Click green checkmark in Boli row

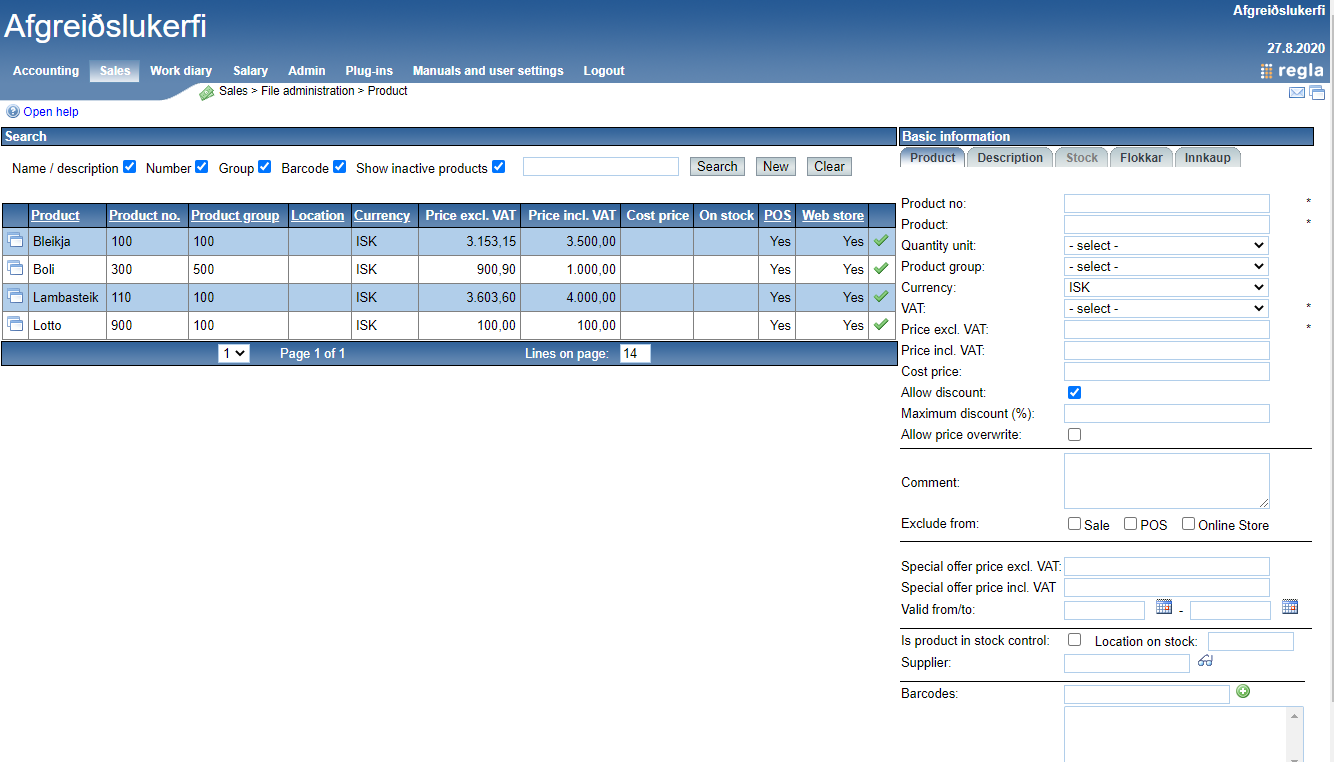(881, 268)
